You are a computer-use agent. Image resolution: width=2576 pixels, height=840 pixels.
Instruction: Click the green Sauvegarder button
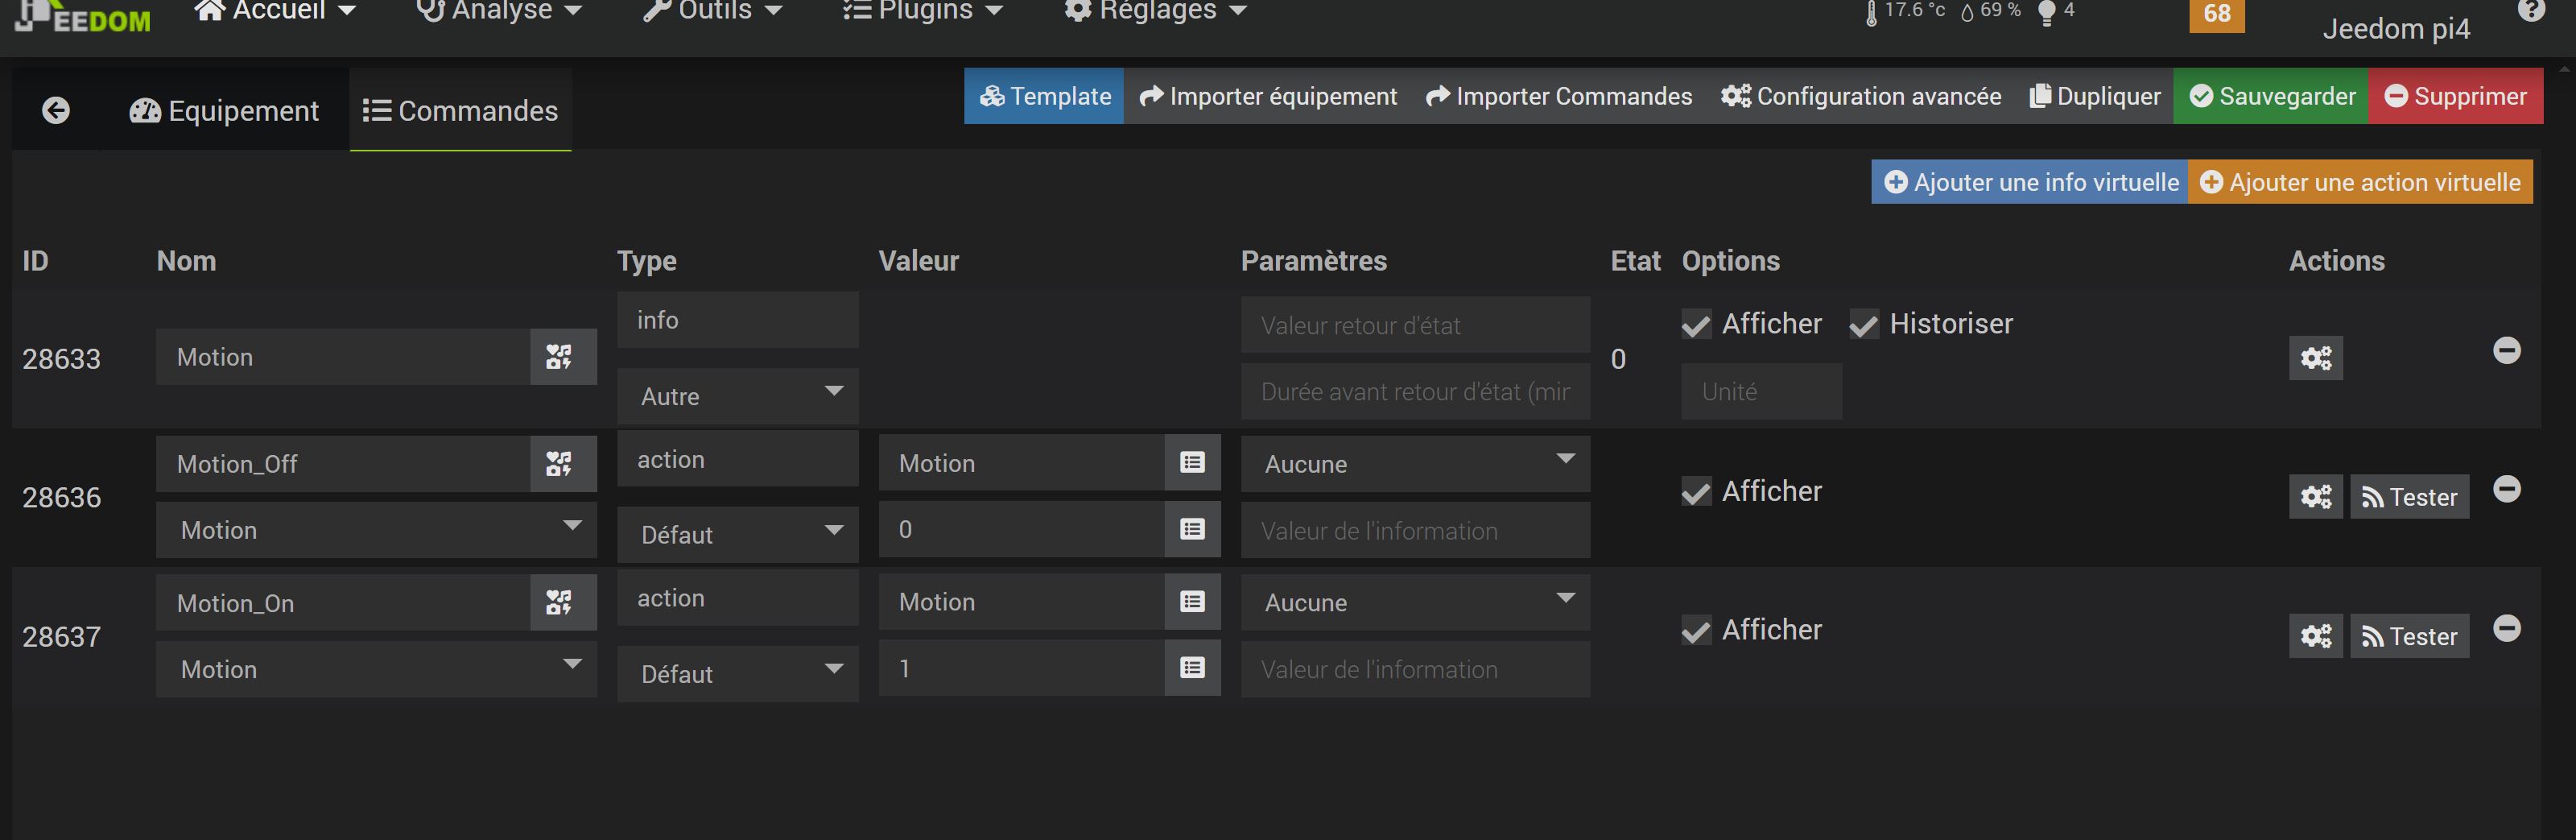pyautogui.click(x=2270, y=96)
